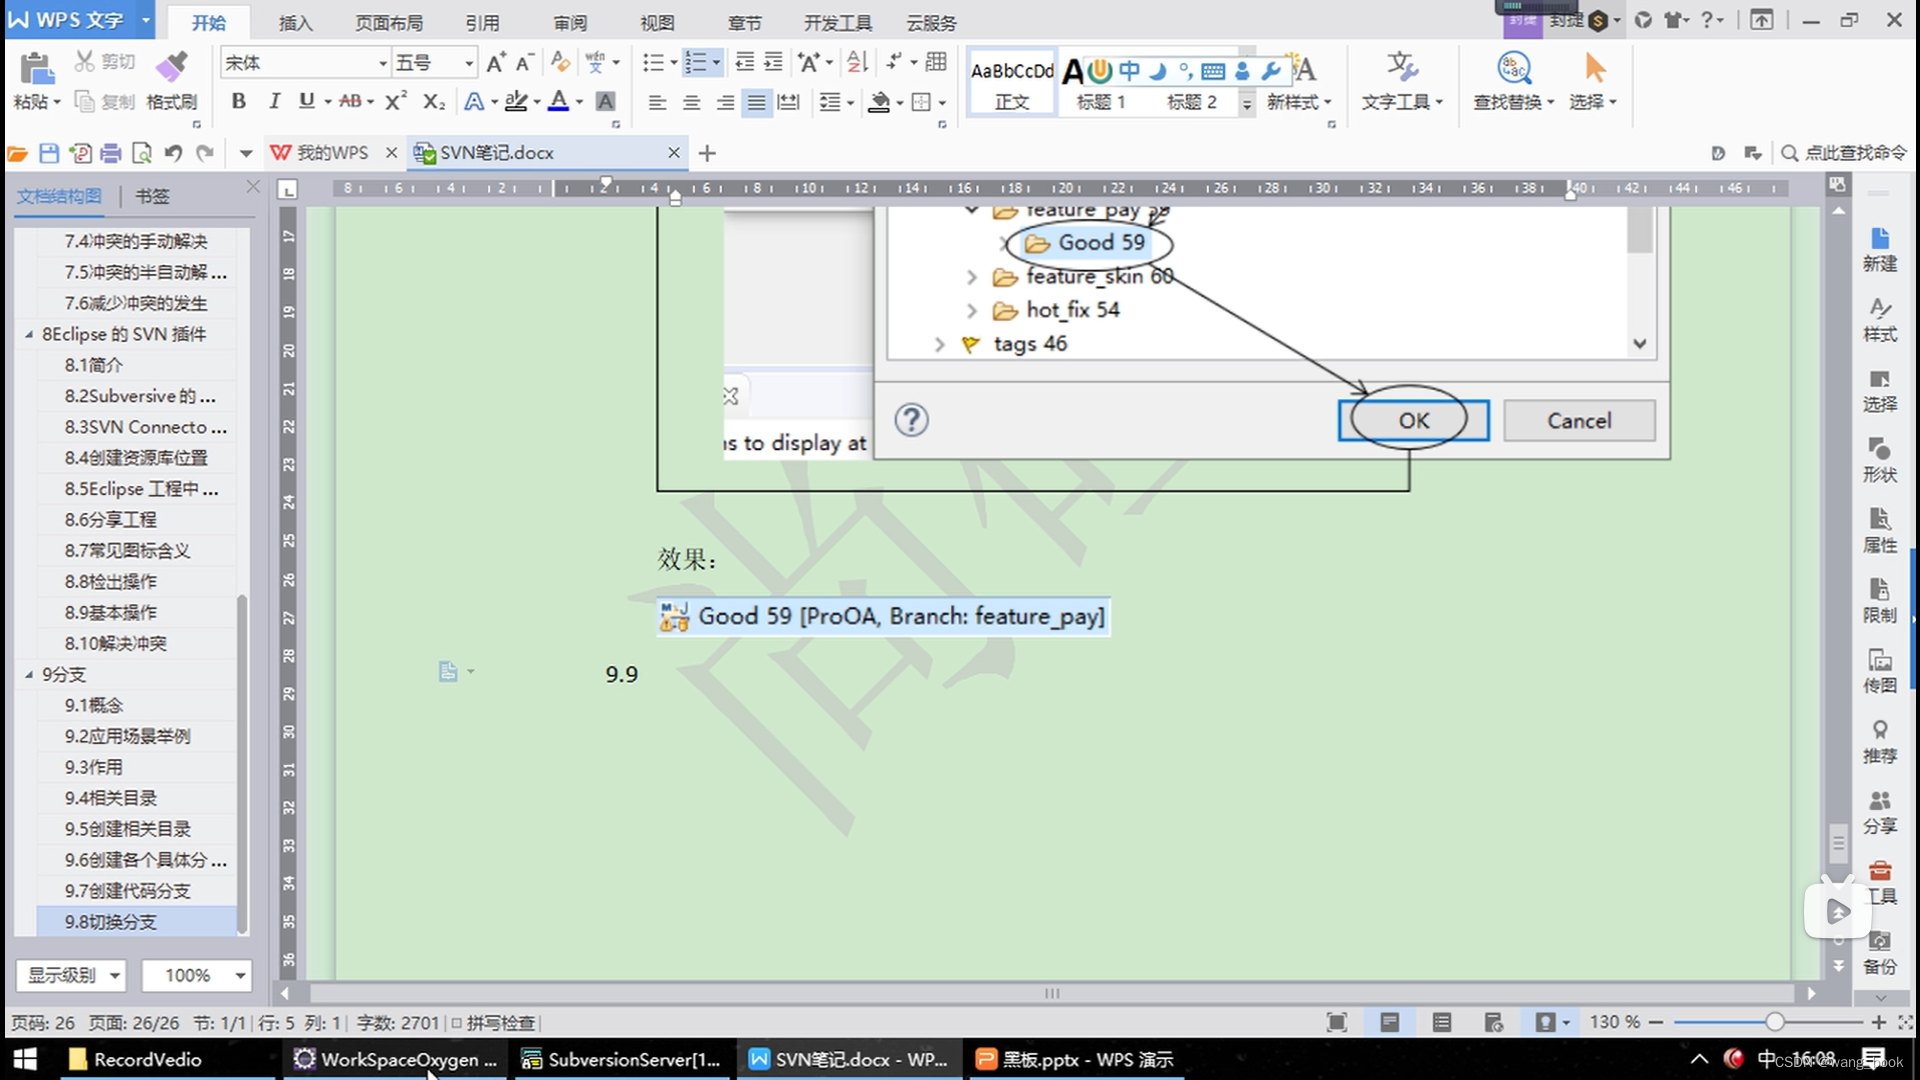Open font color dropdown arrow
The width and height of the screenshot is (1920, 1080).
579,102
